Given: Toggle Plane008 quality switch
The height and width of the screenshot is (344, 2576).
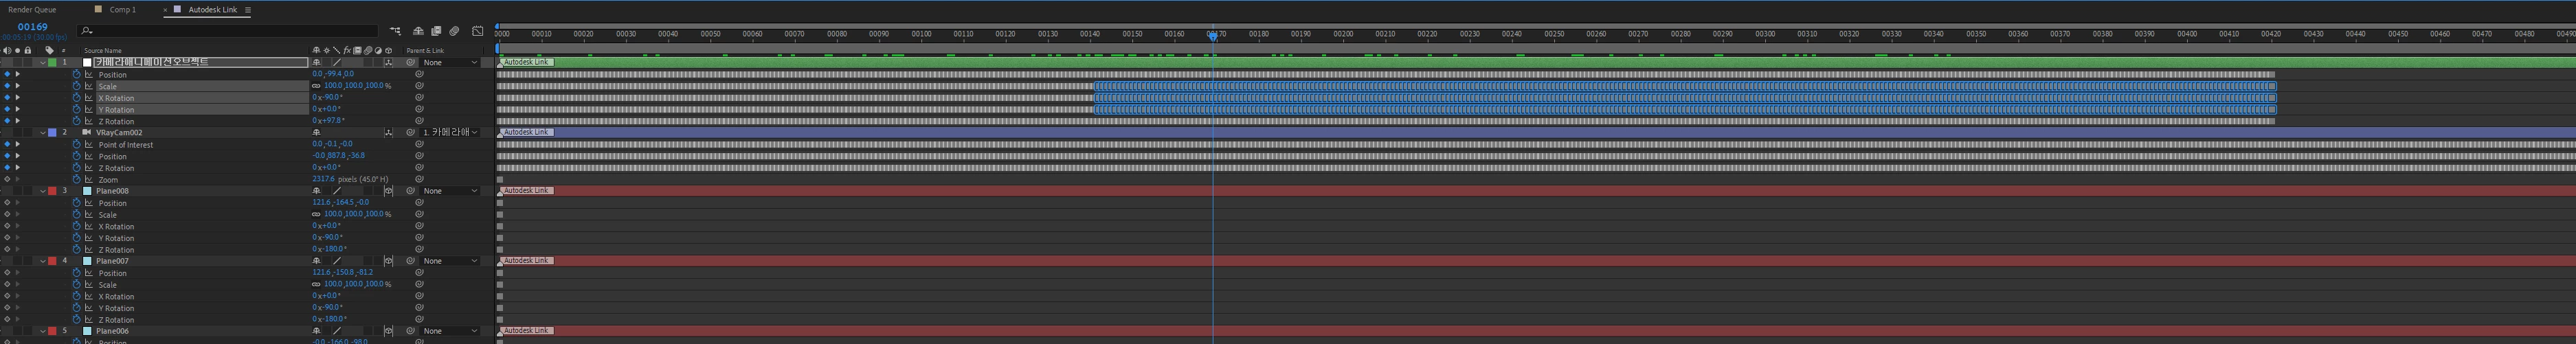Looking at the screenshot, I should point(337,190).
